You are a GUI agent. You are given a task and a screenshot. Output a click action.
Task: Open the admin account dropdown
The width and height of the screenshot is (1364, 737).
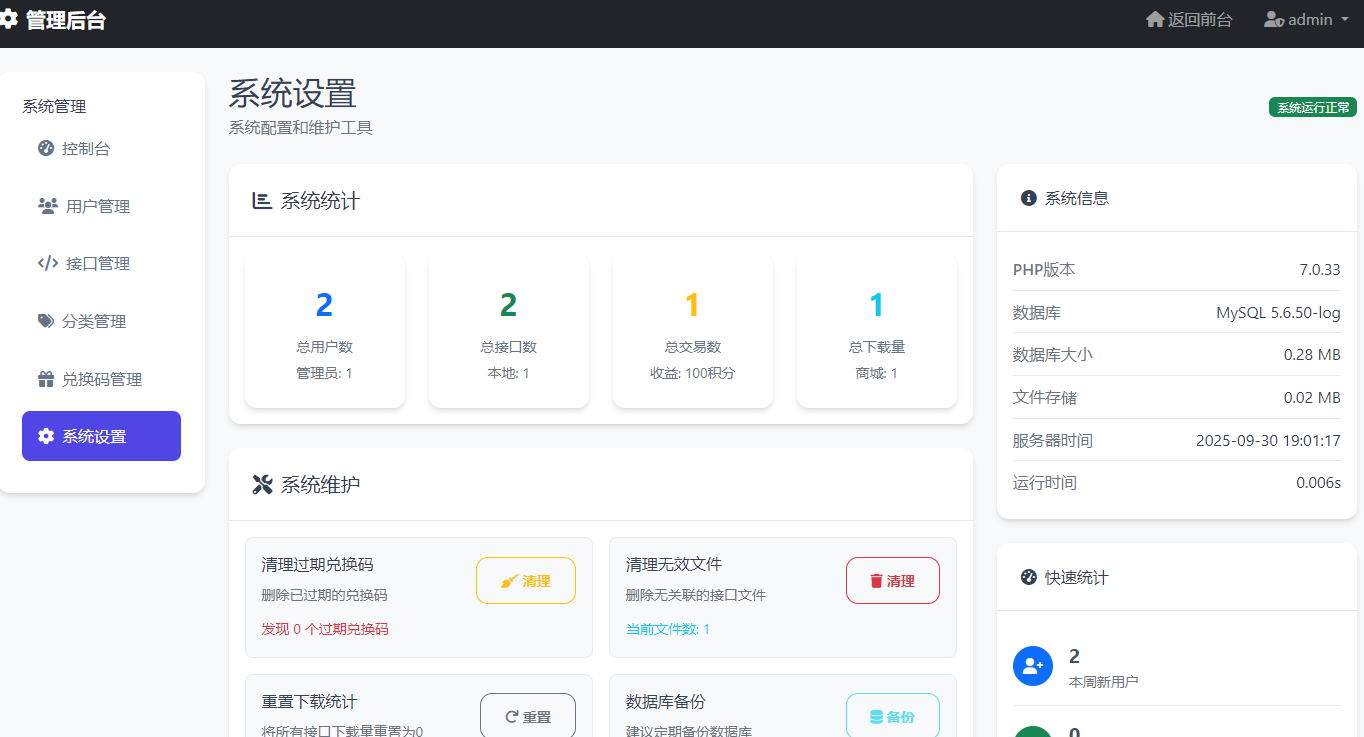tap(1299, 19)
